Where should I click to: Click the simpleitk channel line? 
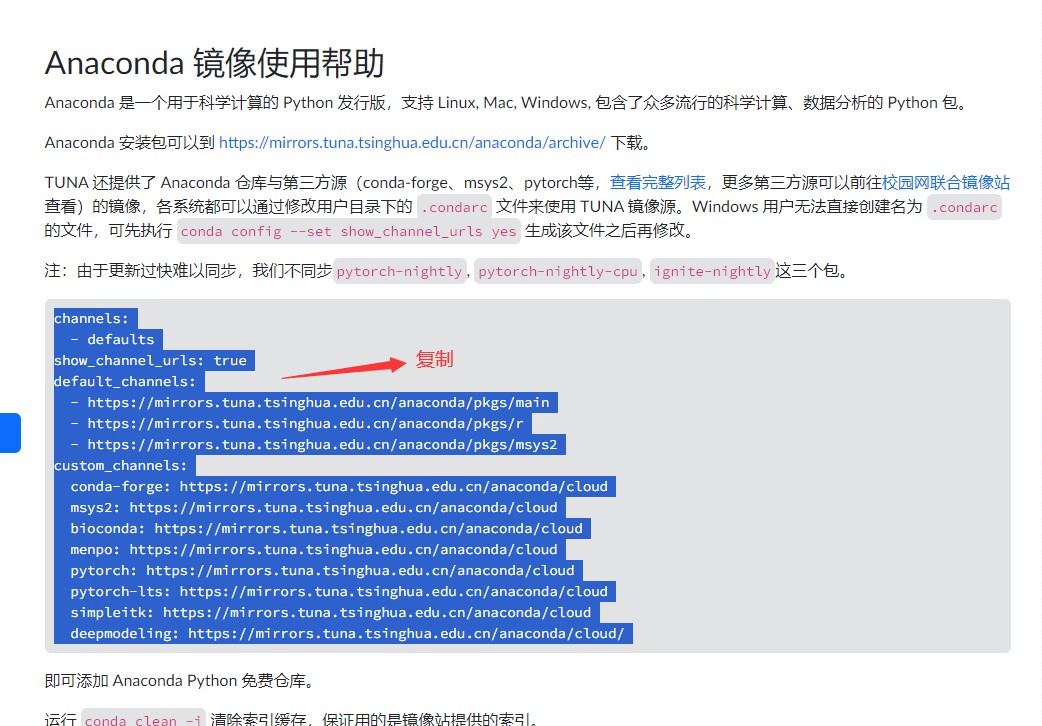pyautogui.click(x=330, y=612)
